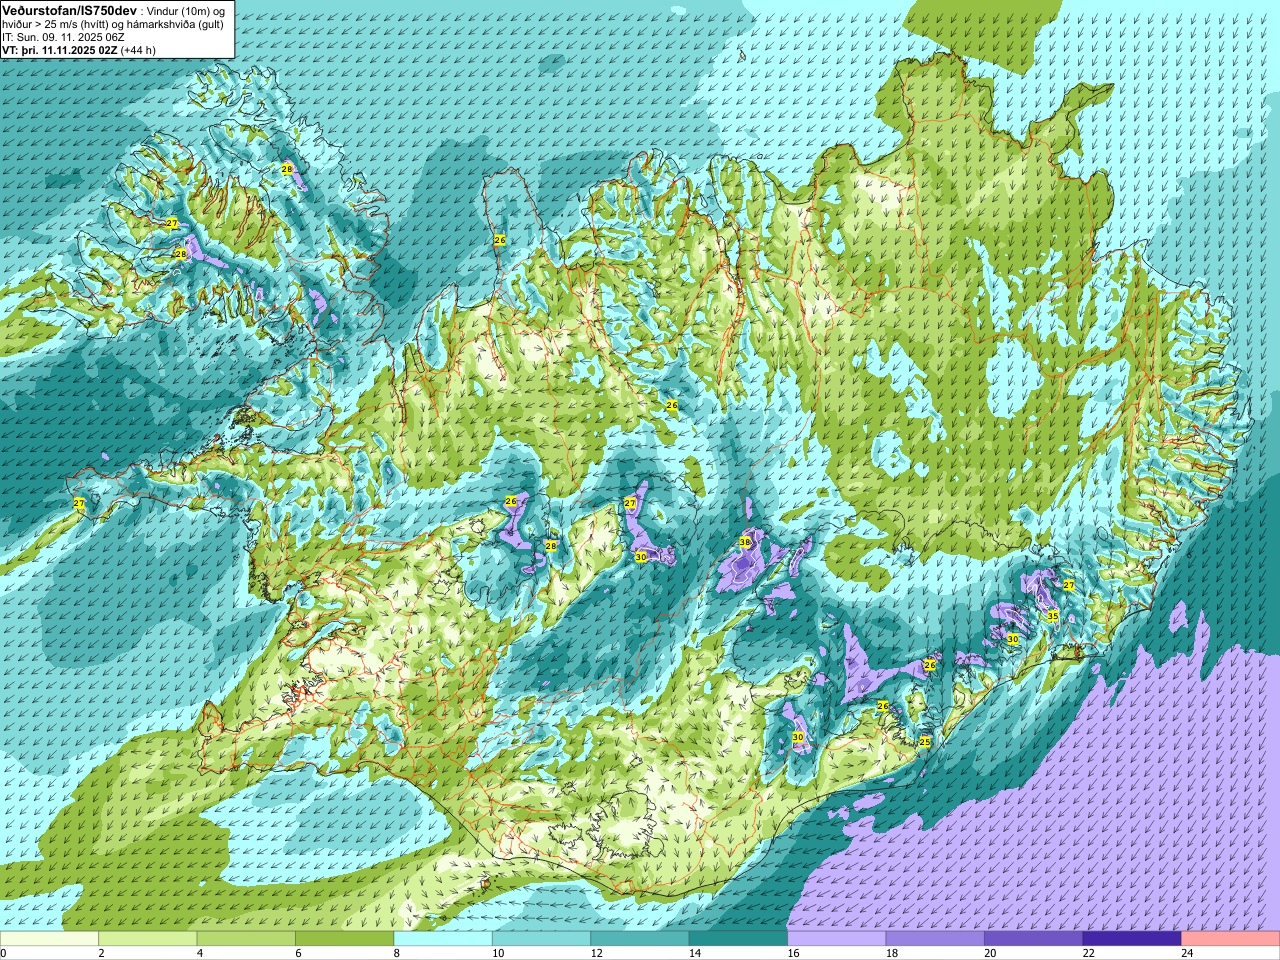Pick the 18–20 m/s medium purple legend swatch
The height and width of the screenshot is (960, 1280).
[x=935, y=939]
